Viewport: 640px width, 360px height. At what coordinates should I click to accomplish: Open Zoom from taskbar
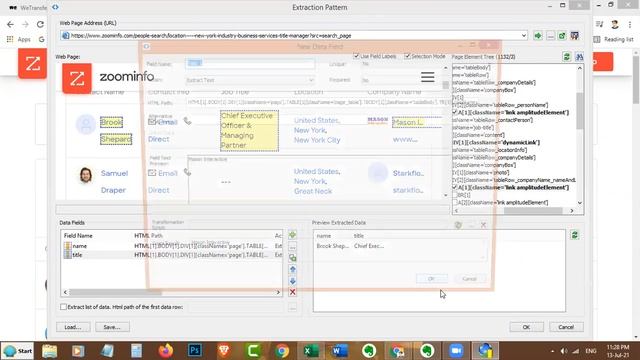[x=456, y=351]
